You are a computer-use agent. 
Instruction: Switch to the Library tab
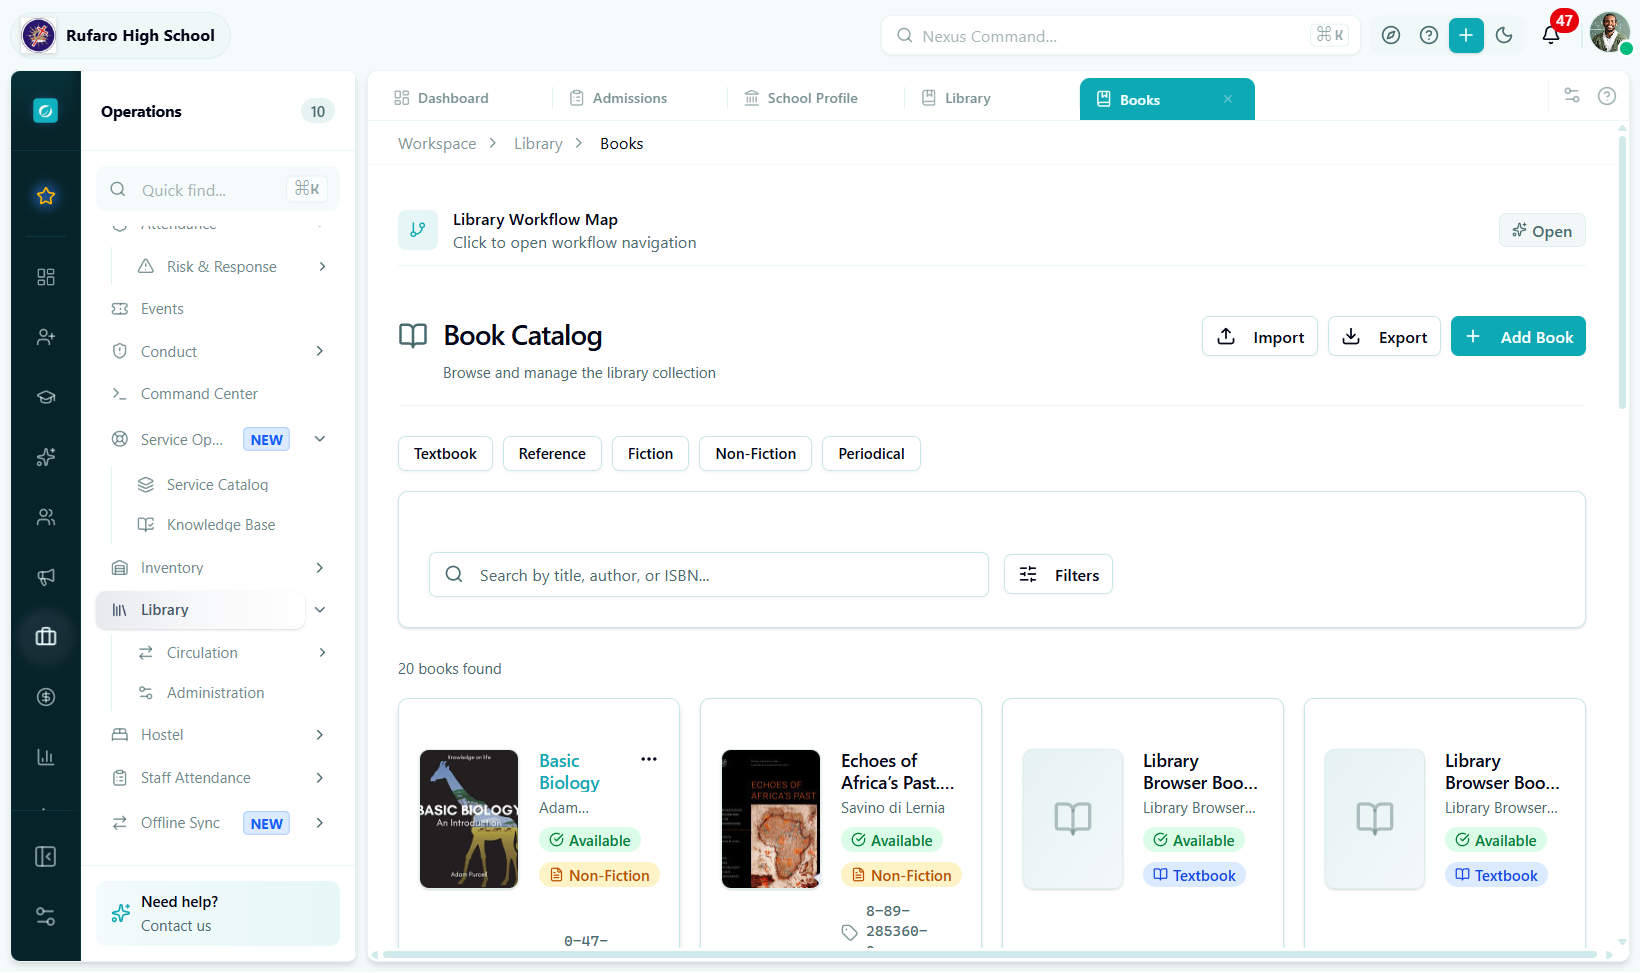(x=956, y=98)
